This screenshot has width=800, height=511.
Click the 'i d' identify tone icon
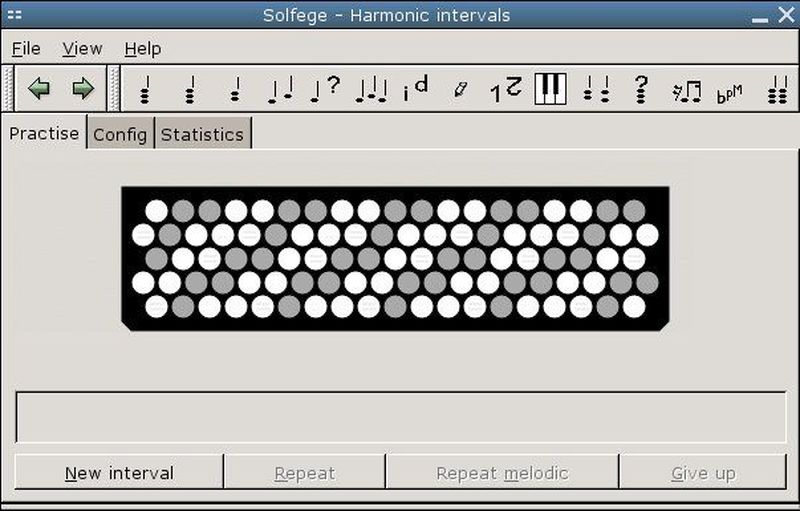(x=415, y=89)
